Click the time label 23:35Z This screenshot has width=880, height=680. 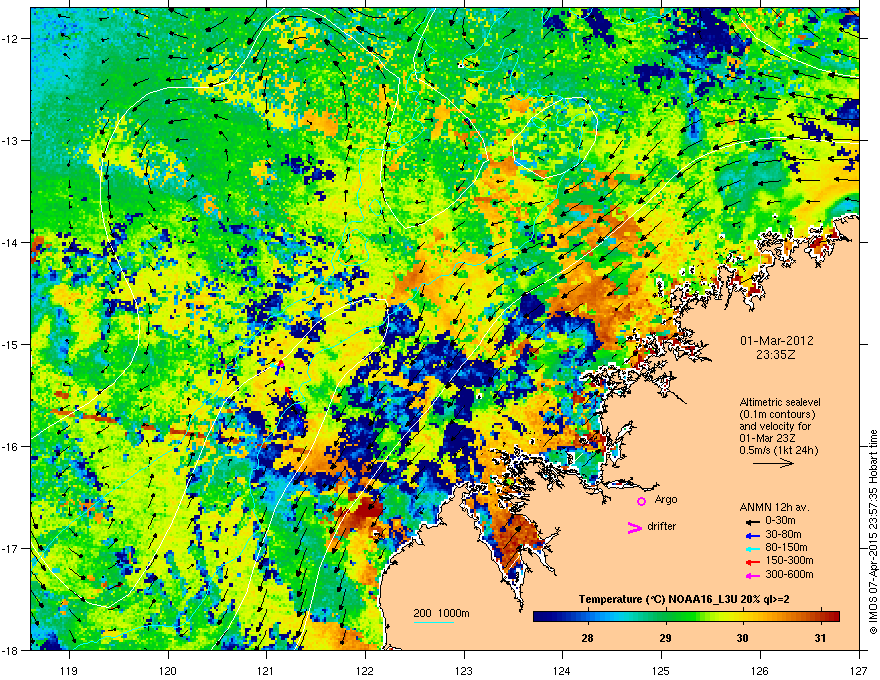click(x=776, y=355)
